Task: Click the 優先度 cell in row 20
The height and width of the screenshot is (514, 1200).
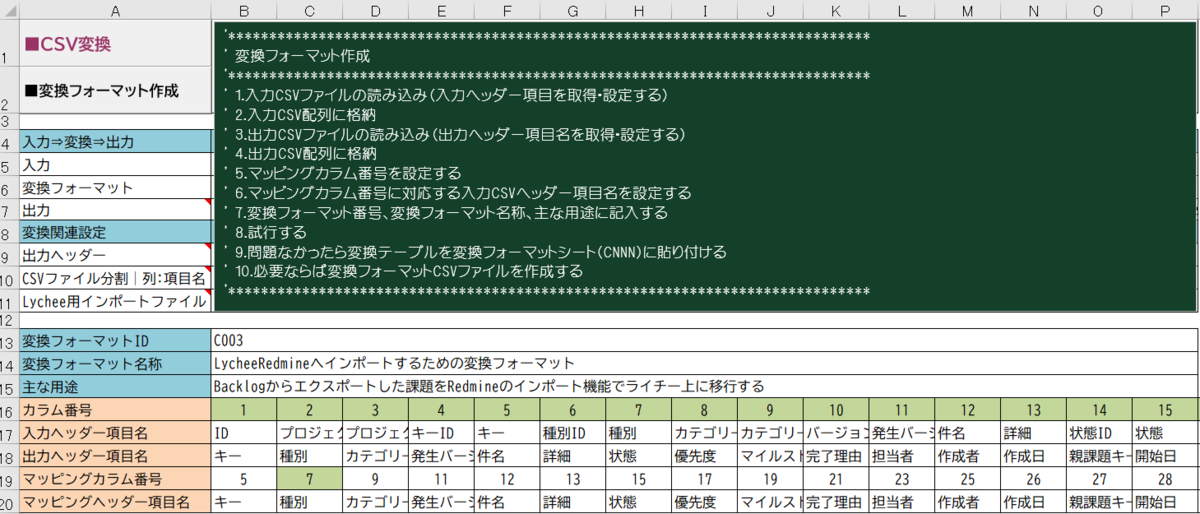Action: click(x=704, y=502)
